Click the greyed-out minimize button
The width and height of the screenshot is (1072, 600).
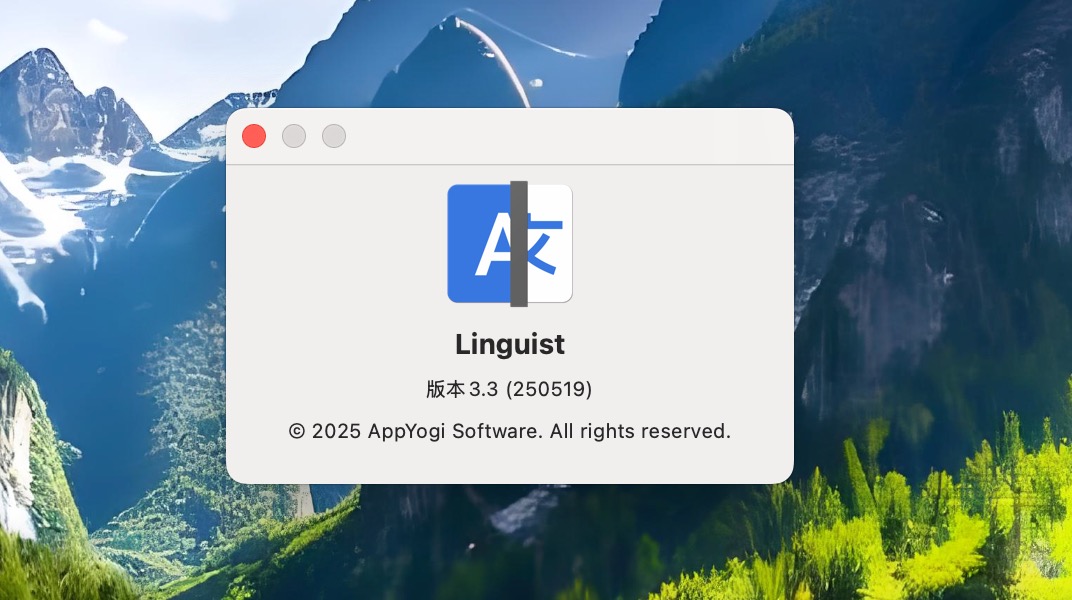(294, 136)
